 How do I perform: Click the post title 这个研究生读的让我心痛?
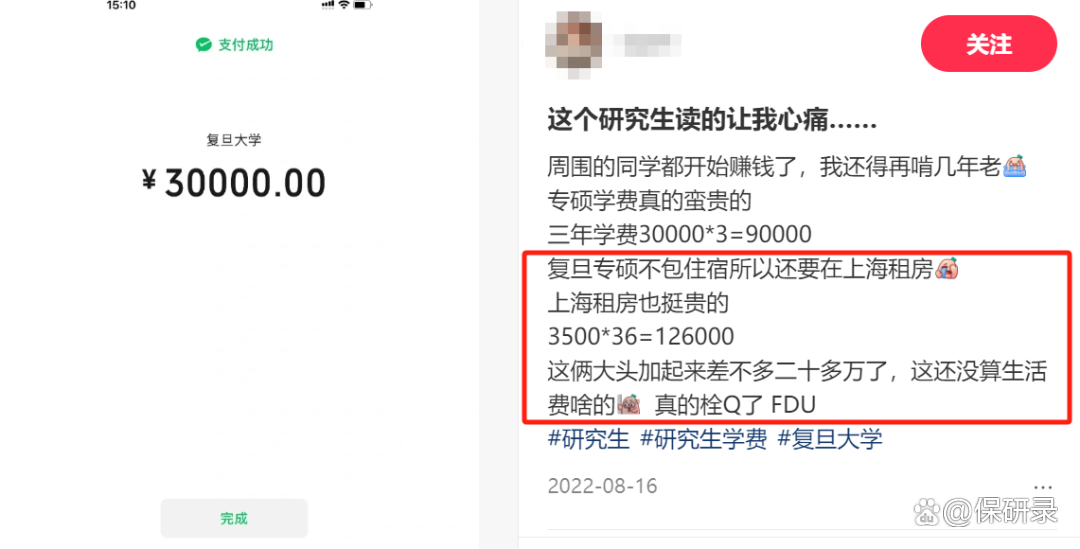coord(712,121)
